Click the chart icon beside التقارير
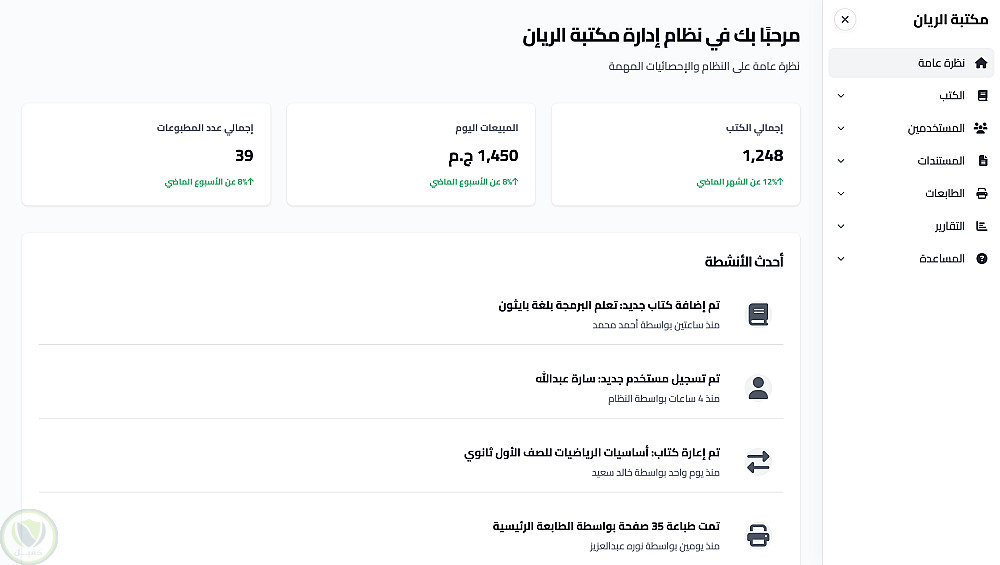Image resolution: width=1000 pixels, height=565 pixels. tap(981, 226)
